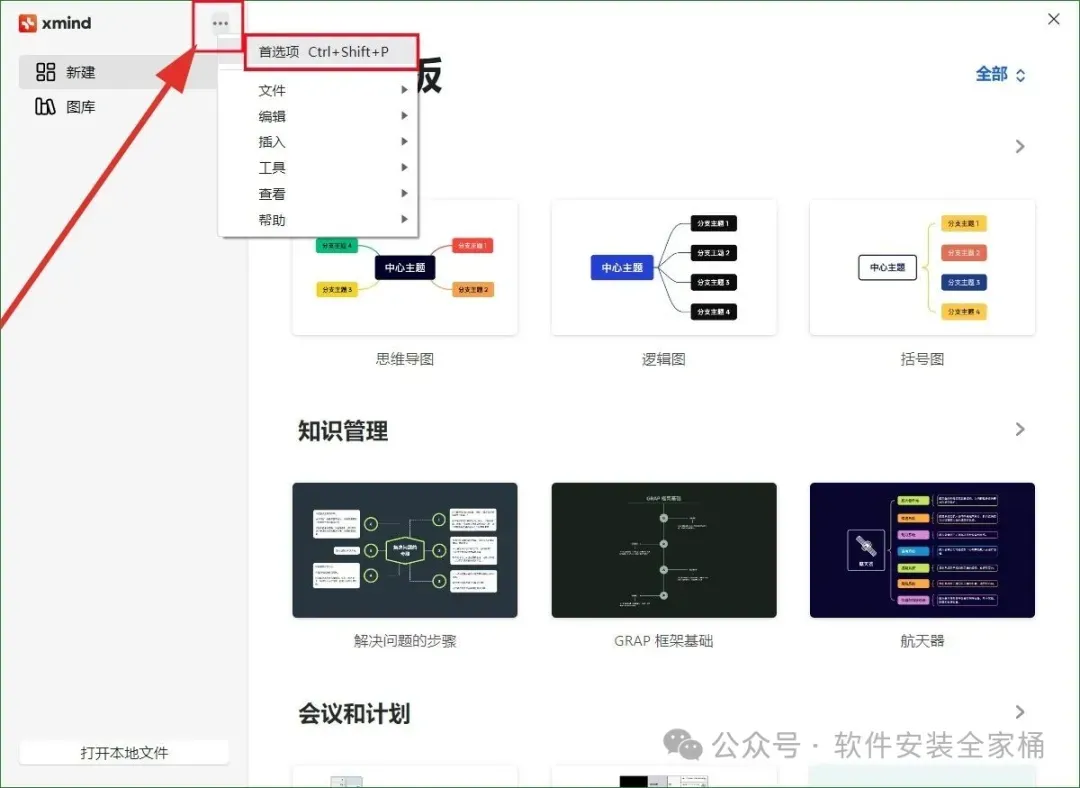Expand the arrow beside 插入
Image resolution: width=1080 pixels, height=788 pixels.
click(x=404, y=141)
